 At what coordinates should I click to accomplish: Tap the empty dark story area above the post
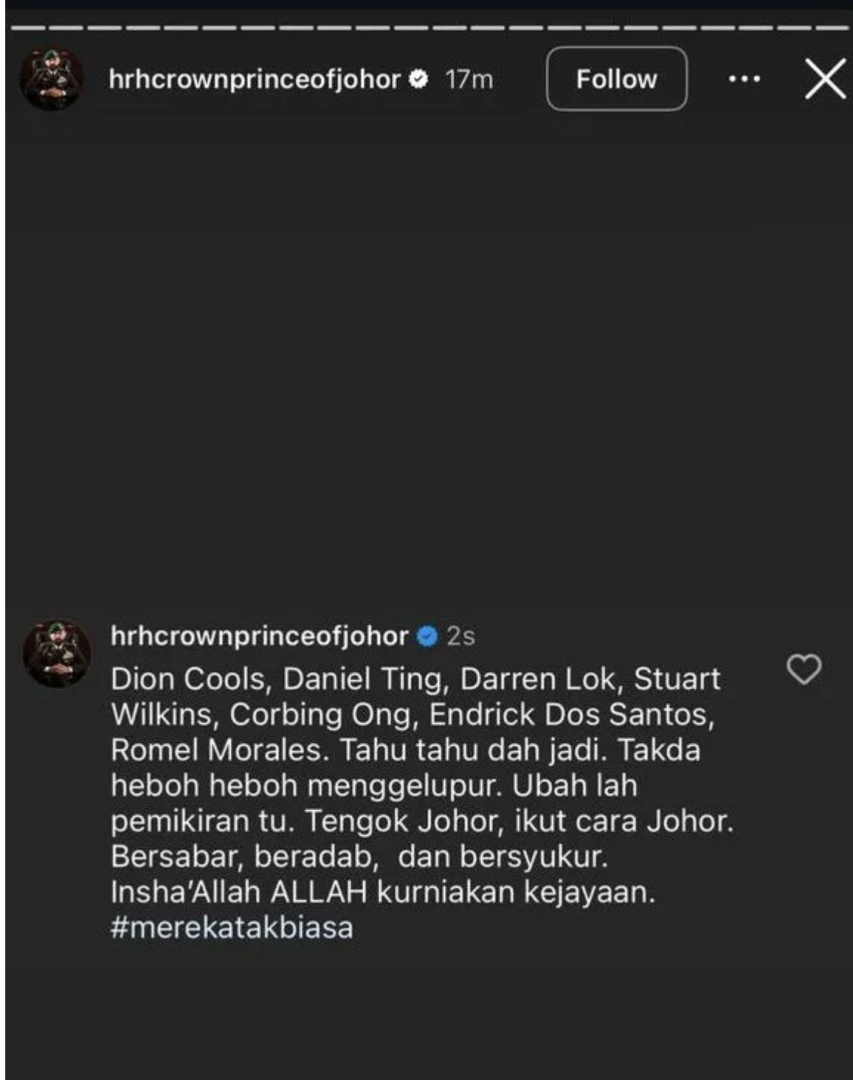point(426,350)
